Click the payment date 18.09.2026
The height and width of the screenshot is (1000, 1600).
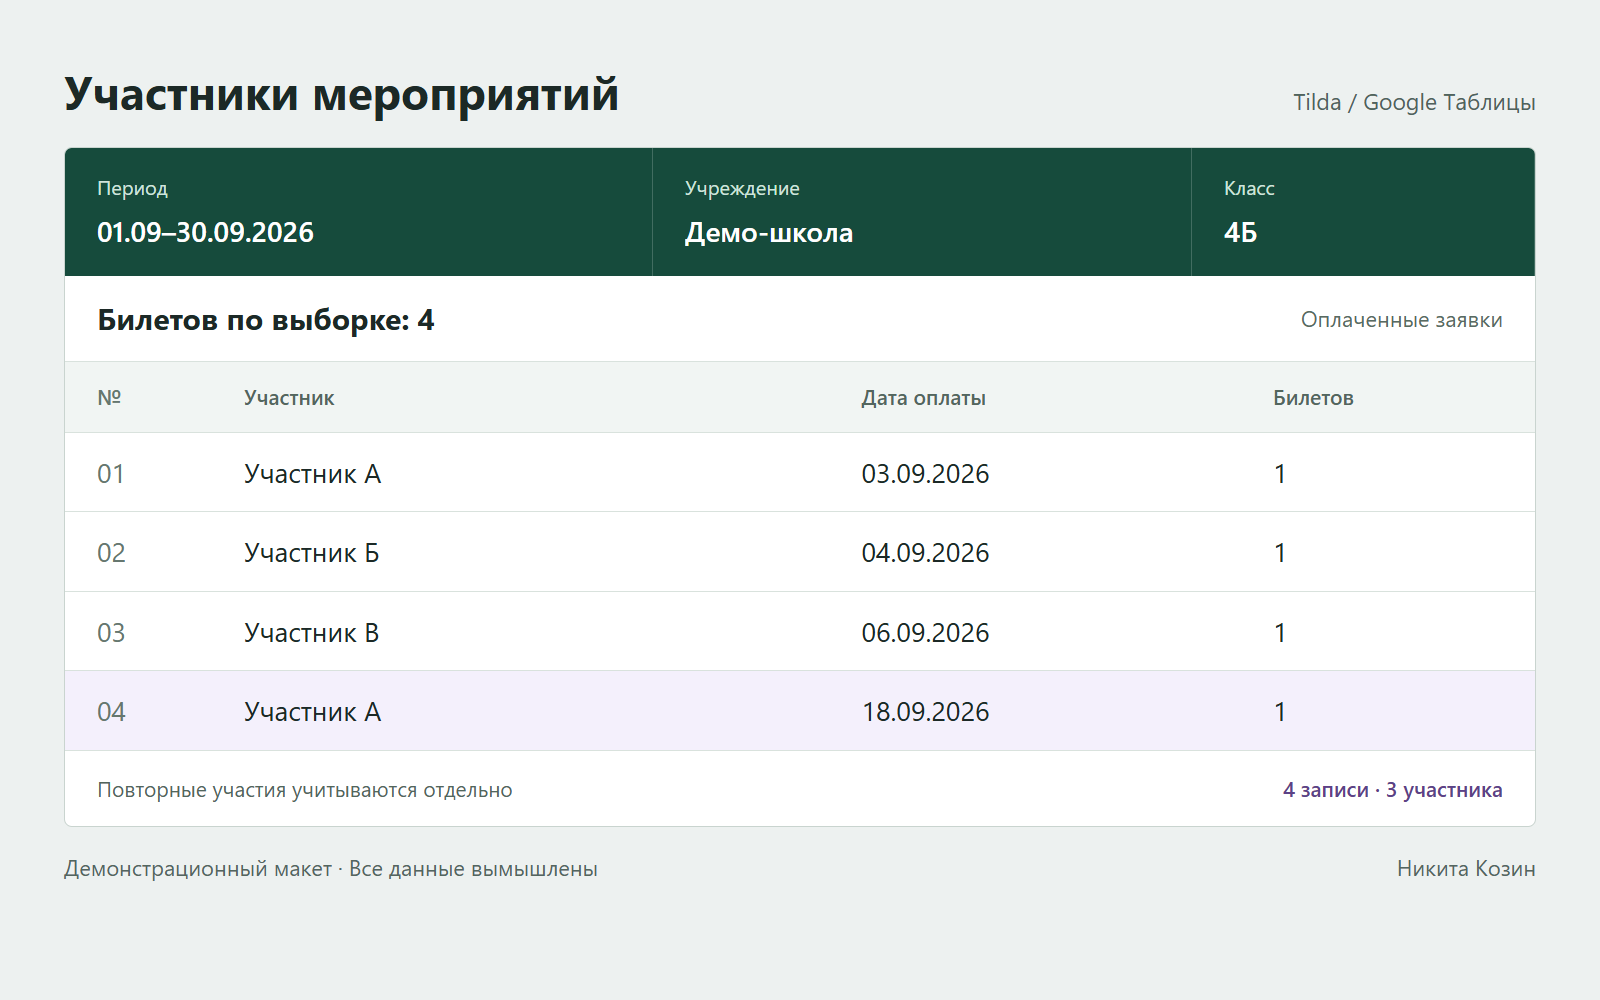point(925,712)
